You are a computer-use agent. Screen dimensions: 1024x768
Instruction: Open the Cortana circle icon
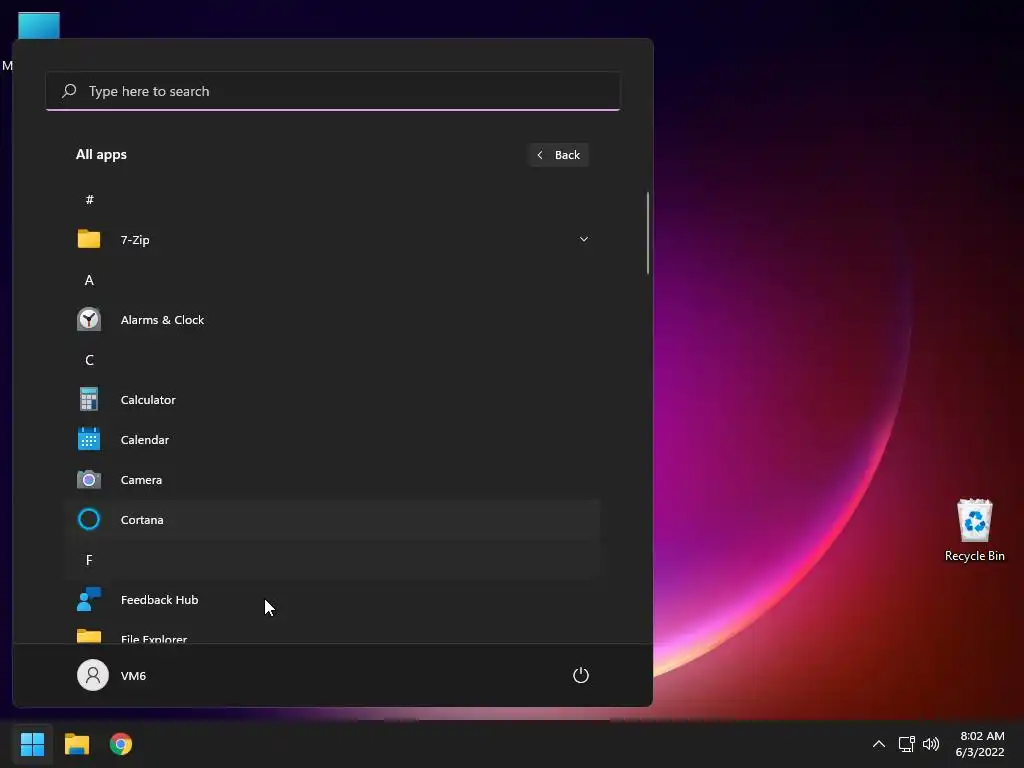click(89, 519)
